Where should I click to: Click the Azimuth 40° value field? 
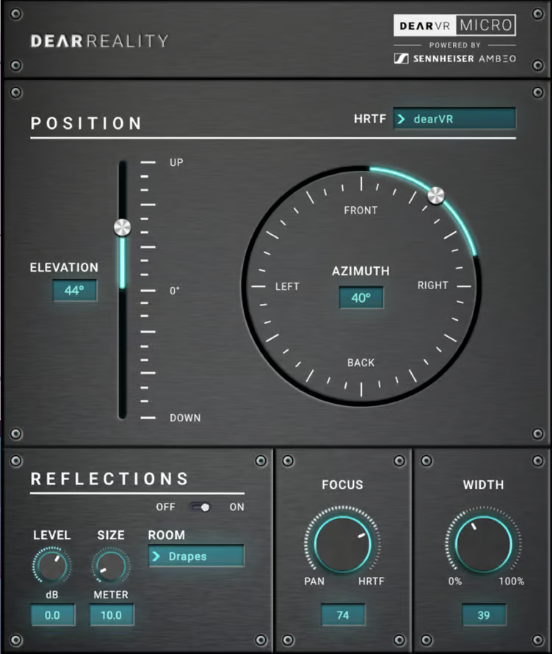point(361,298)
